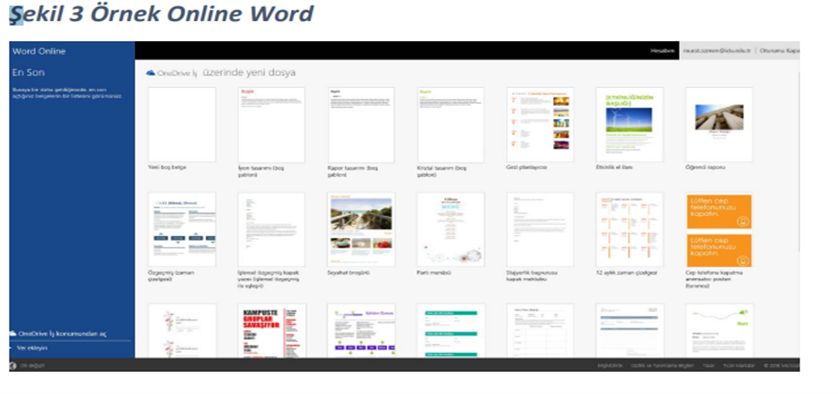Click 'Word Online' title in sidebar
Image resolution: width=838 pixels, height=394 pixels.
pos(39,51)
